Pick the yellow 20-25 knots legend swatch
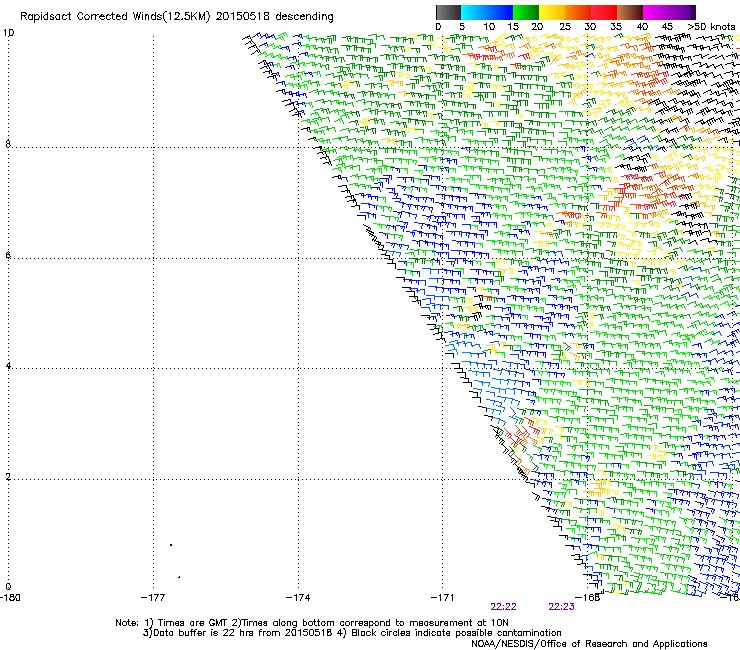This screenshot has height=650, width=740. coord(552,12)
